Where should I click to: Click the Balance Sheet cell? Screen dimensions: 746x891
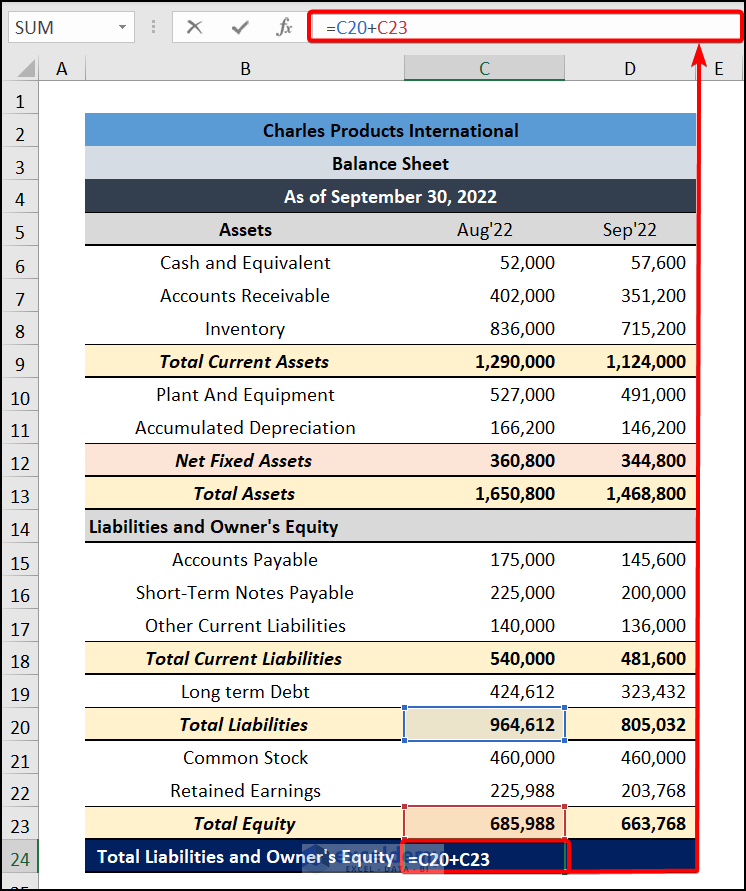coord(390,164)
